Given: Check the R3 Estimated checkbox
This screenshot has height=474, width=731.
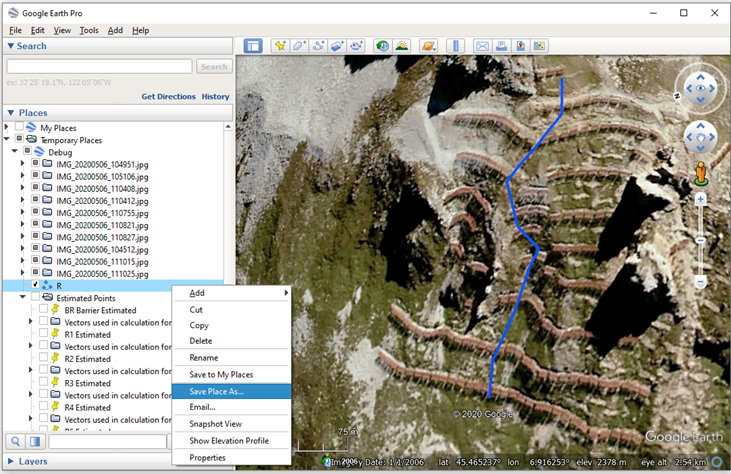Looking at the screenshot, I should [x=43, y=381].
